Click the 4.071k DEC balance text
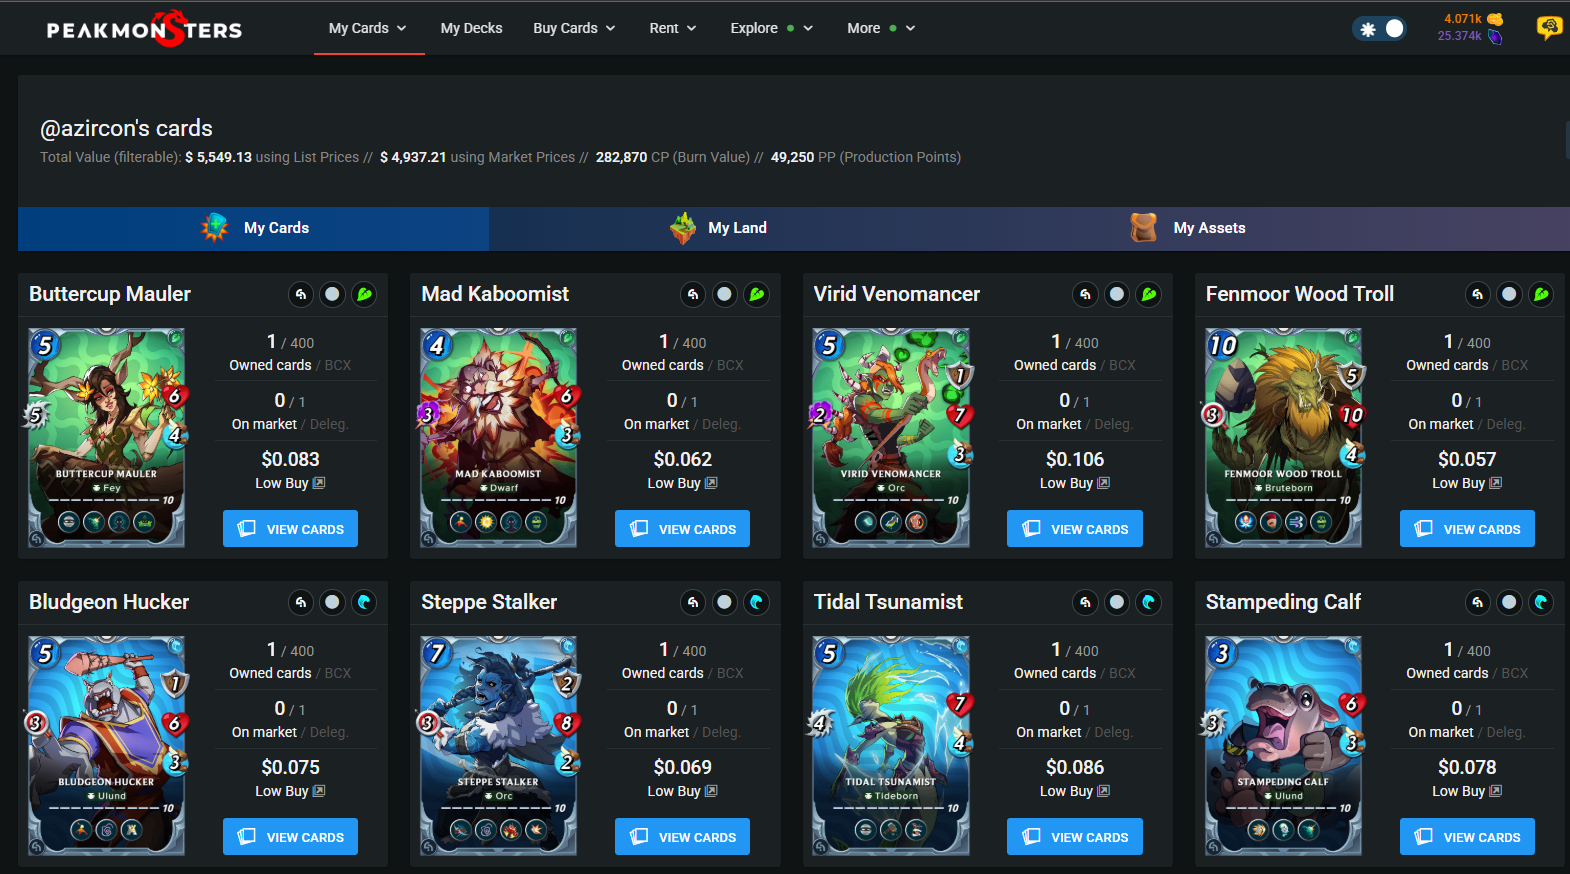The image size is (1570, 874). click(1463, 19)
